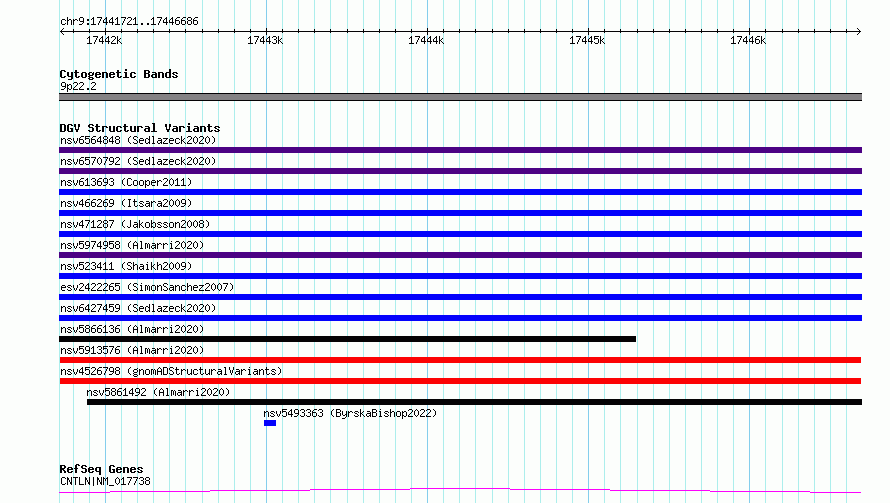The width and height of the screenshot is (890, 503).
Task: Click nsv5861492 (Almarri2020) label
Action: (x=158, y=392)
